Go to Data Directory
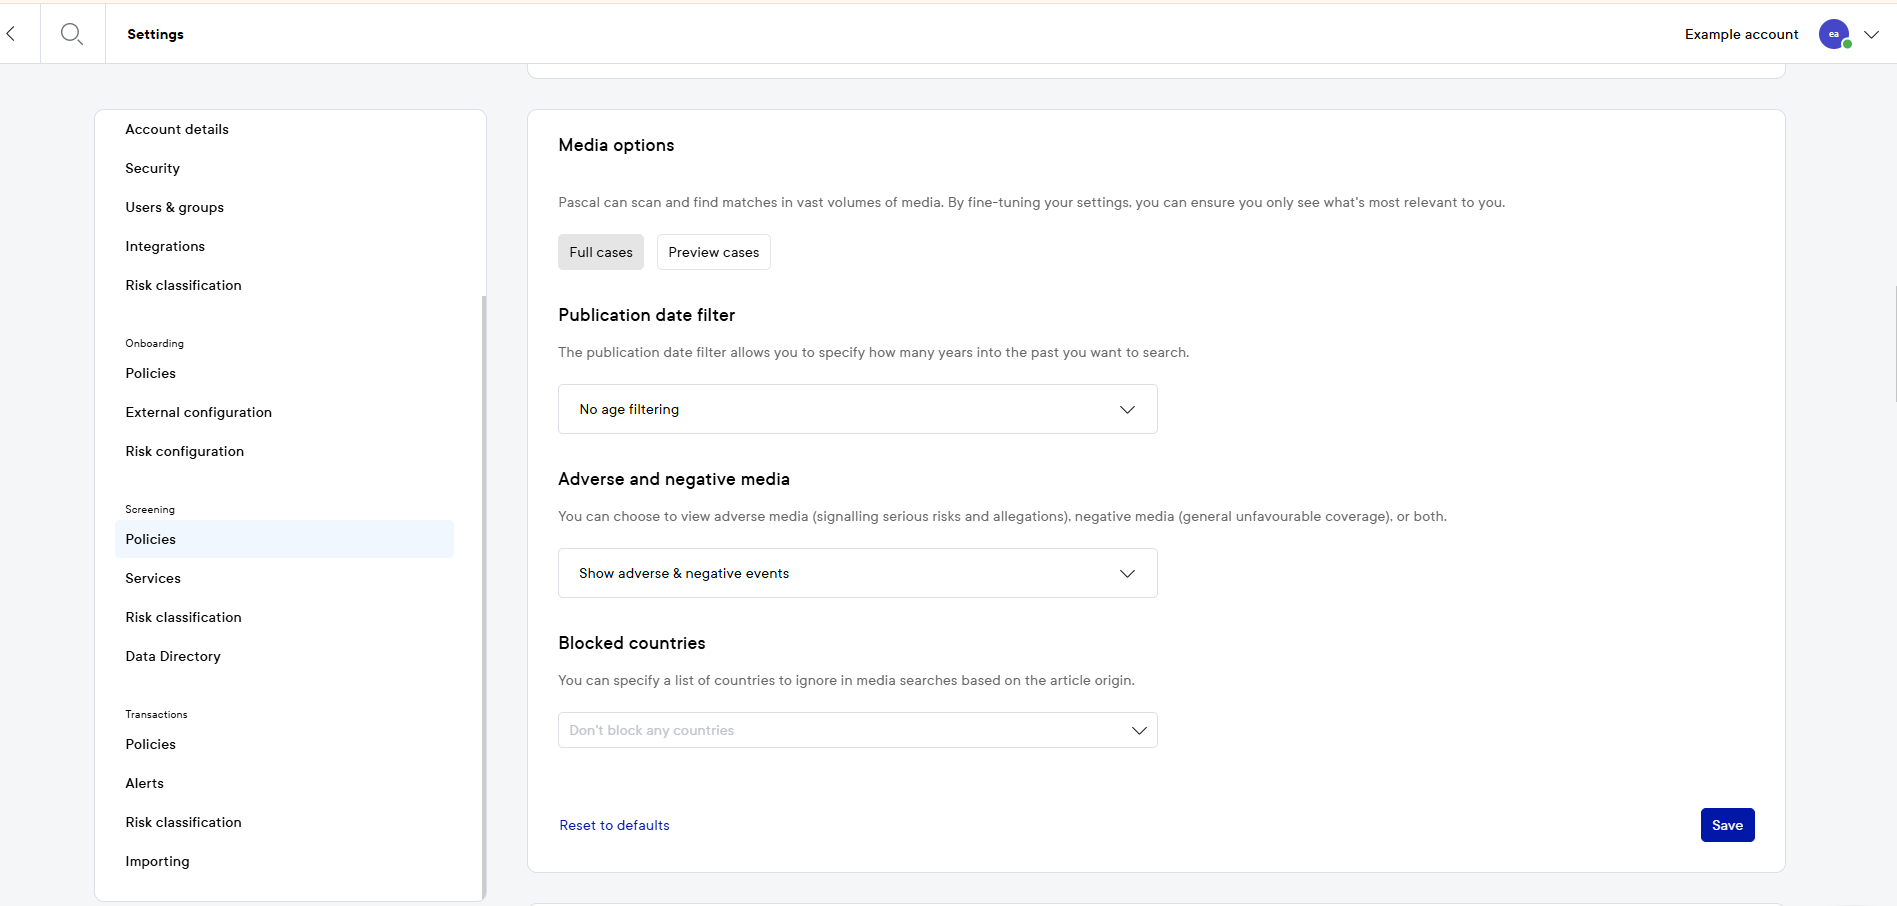1897x906 pixels. (x=173, y=656)
